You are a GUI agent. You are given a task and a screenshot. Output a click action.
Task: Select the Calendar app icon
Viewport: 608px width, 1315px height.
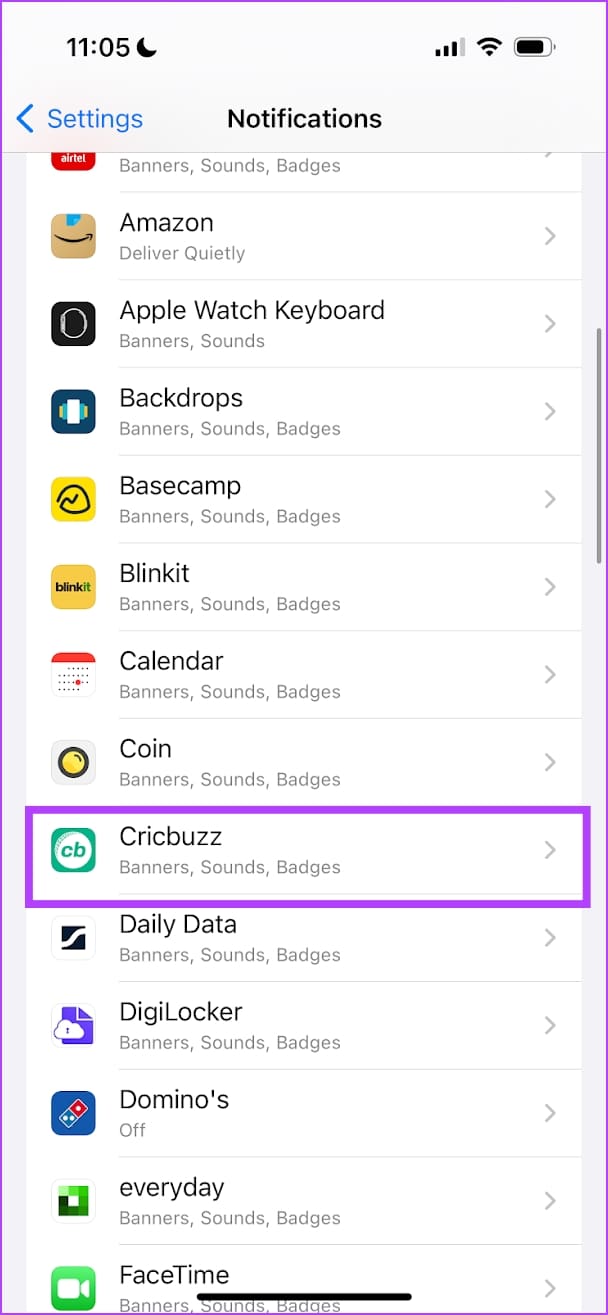(x=73, y=674)
